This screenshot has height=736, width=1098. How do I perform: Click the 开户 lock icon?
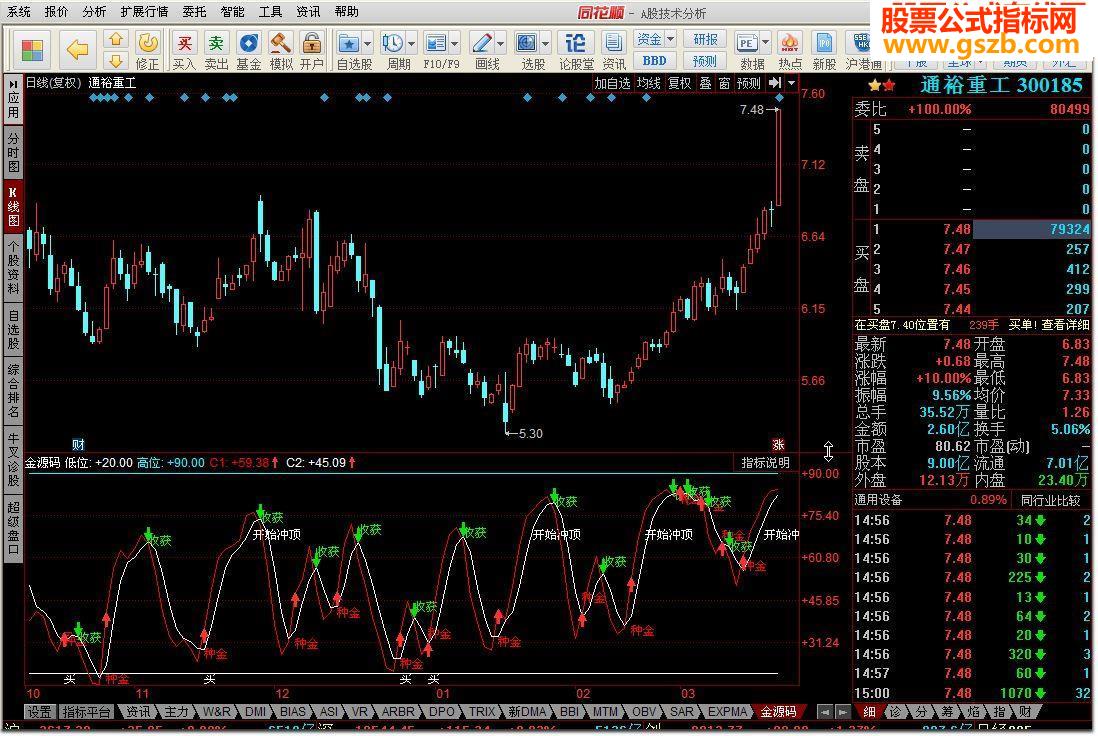pos(311,43)
